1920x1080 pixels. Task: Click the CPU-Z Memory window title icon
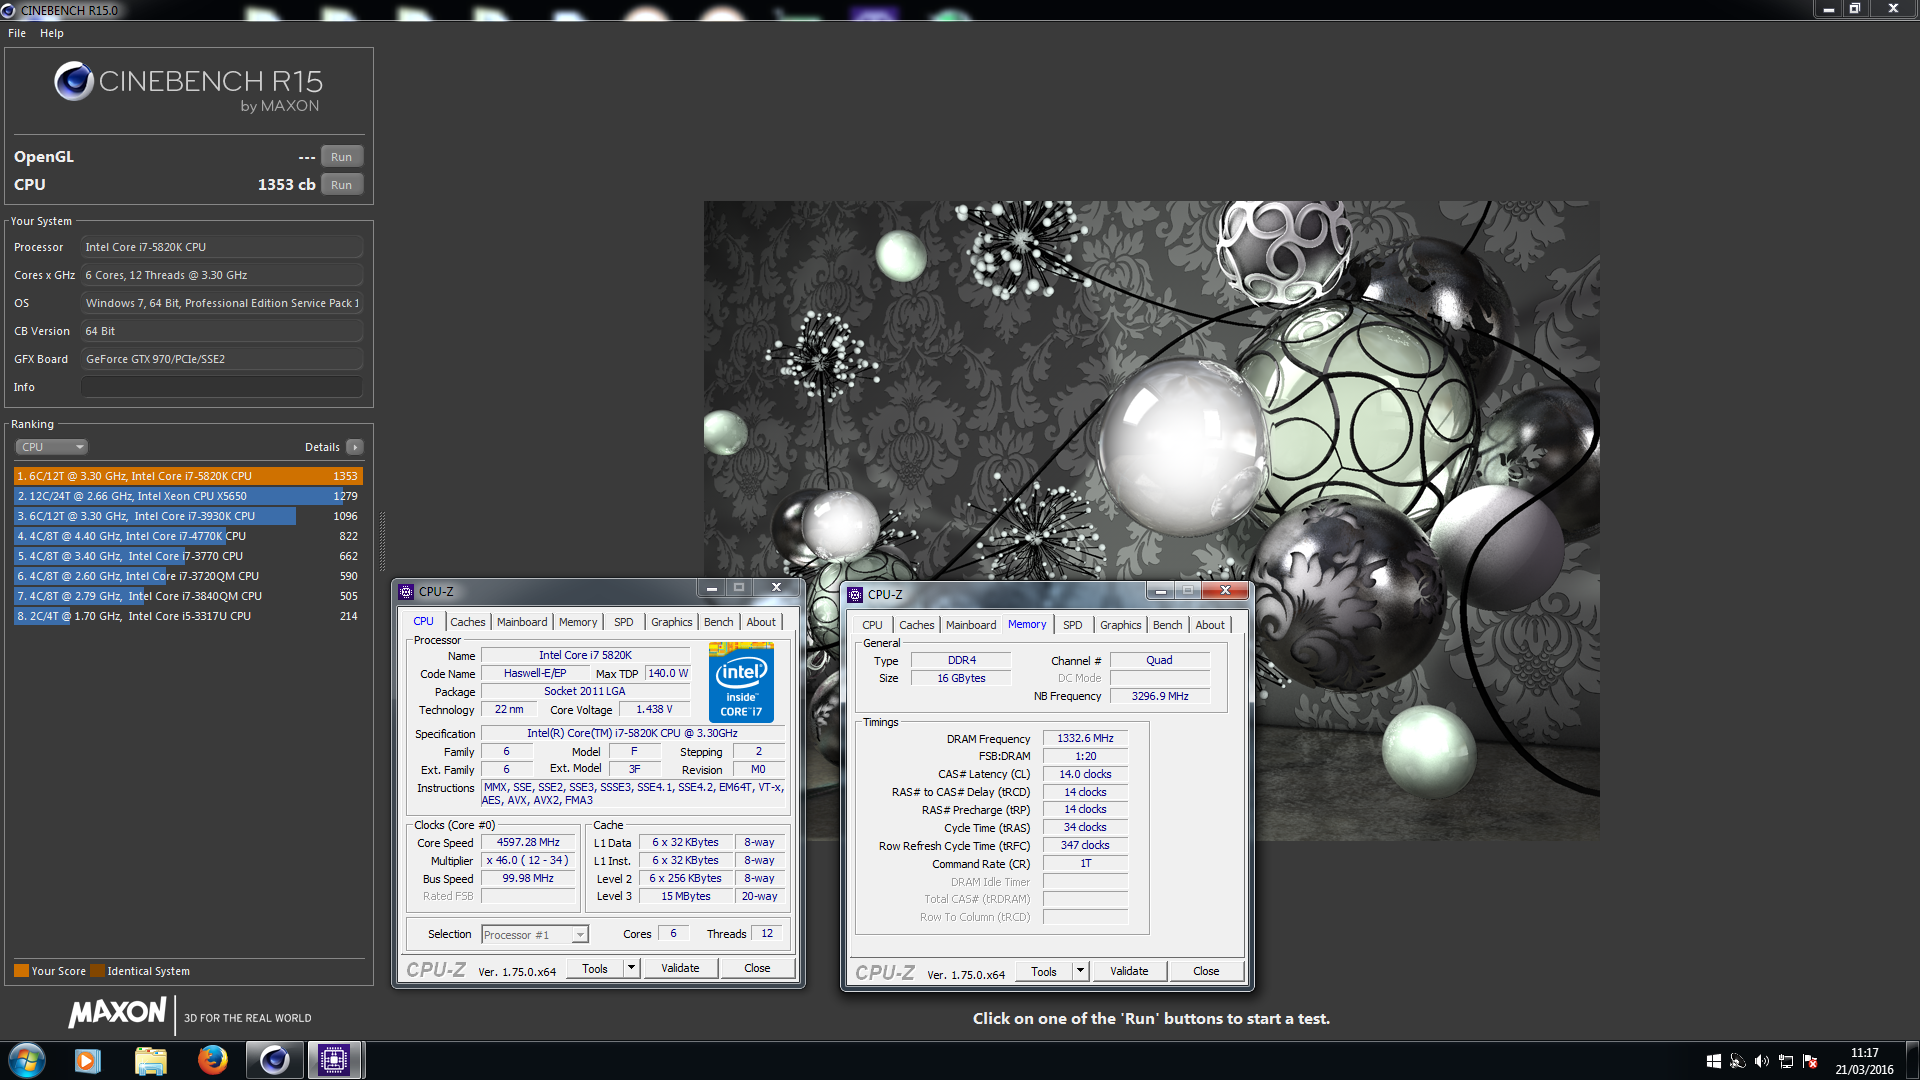855,595
